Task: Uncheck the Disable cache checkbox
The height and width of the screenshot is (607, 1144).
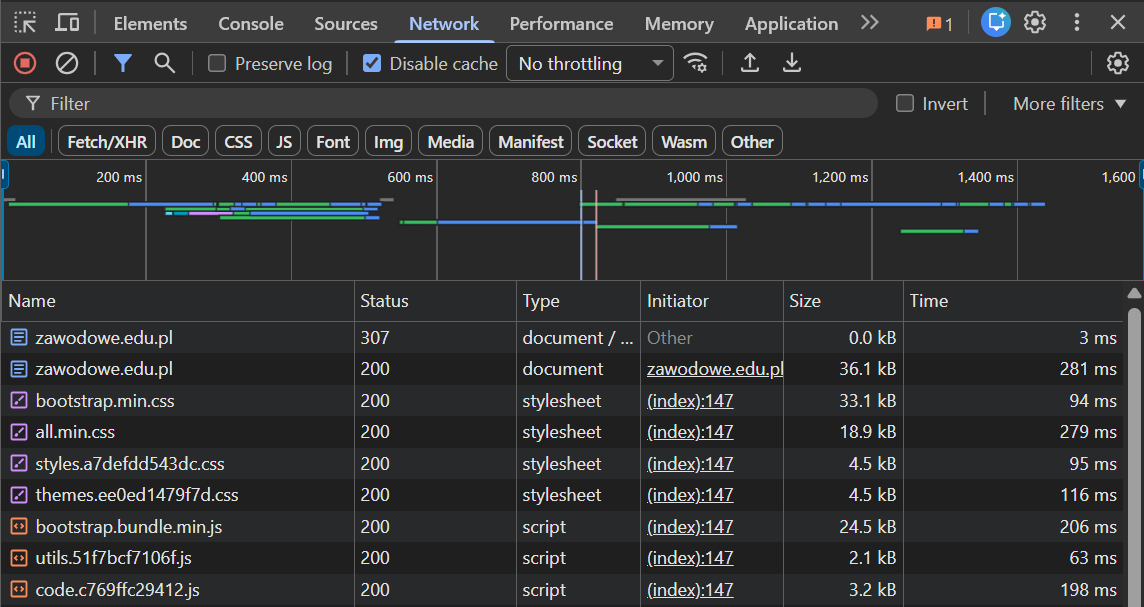Action: [x=372, y=64]
